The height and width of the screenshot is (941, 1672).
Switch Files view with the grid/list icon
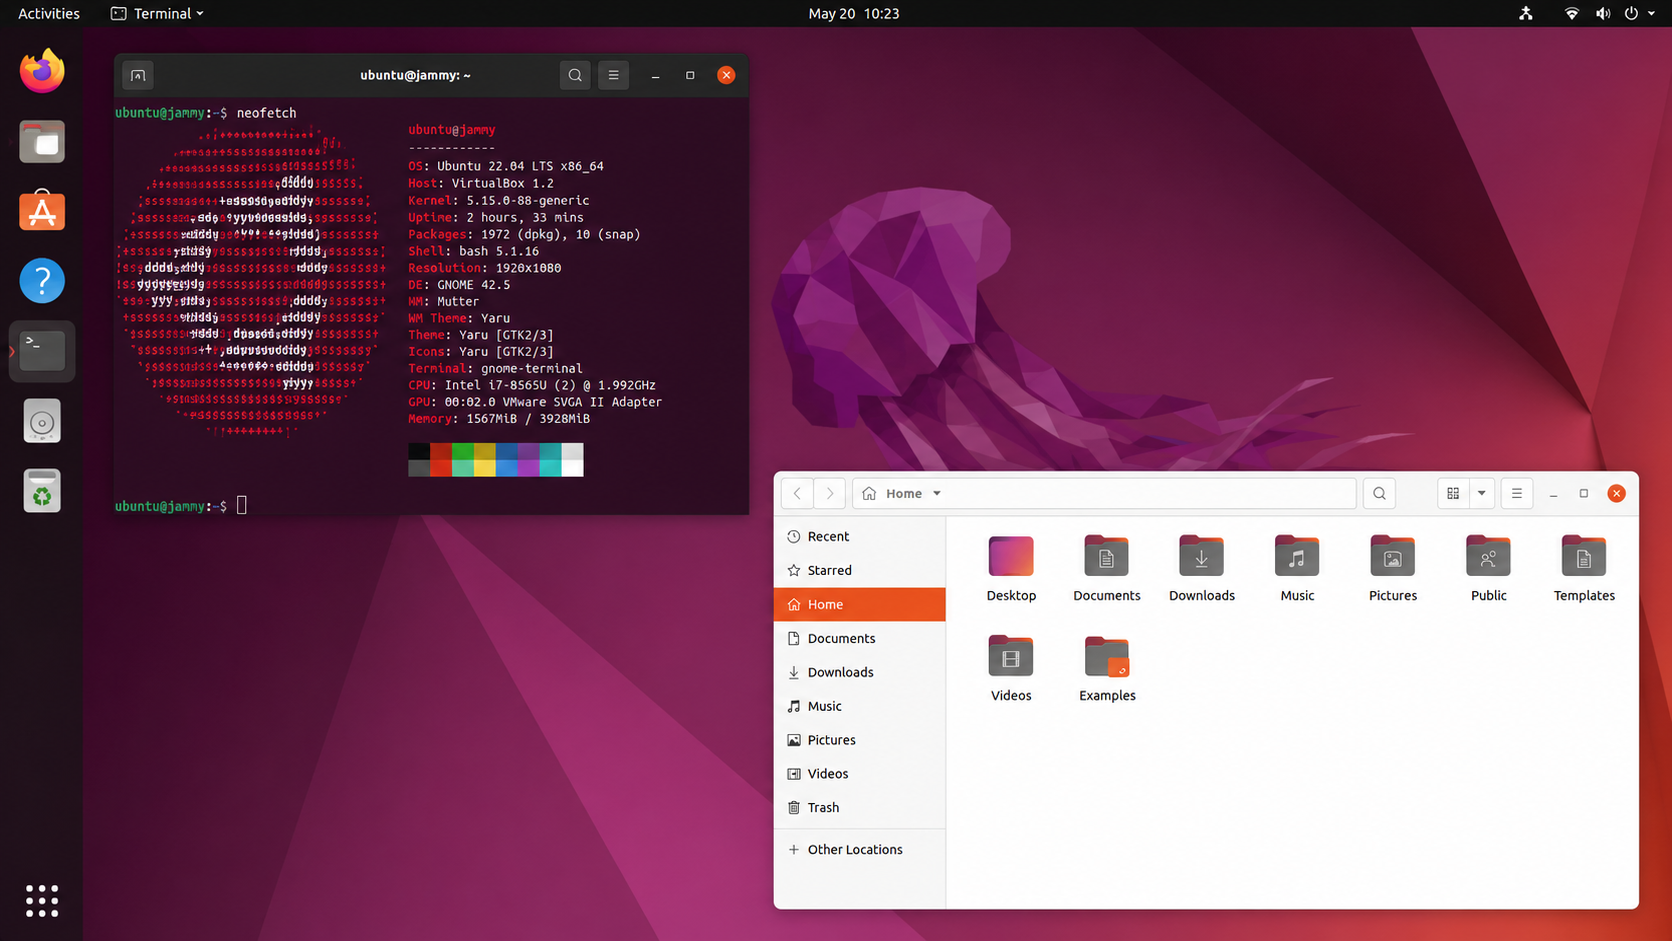pos(1453,493)
